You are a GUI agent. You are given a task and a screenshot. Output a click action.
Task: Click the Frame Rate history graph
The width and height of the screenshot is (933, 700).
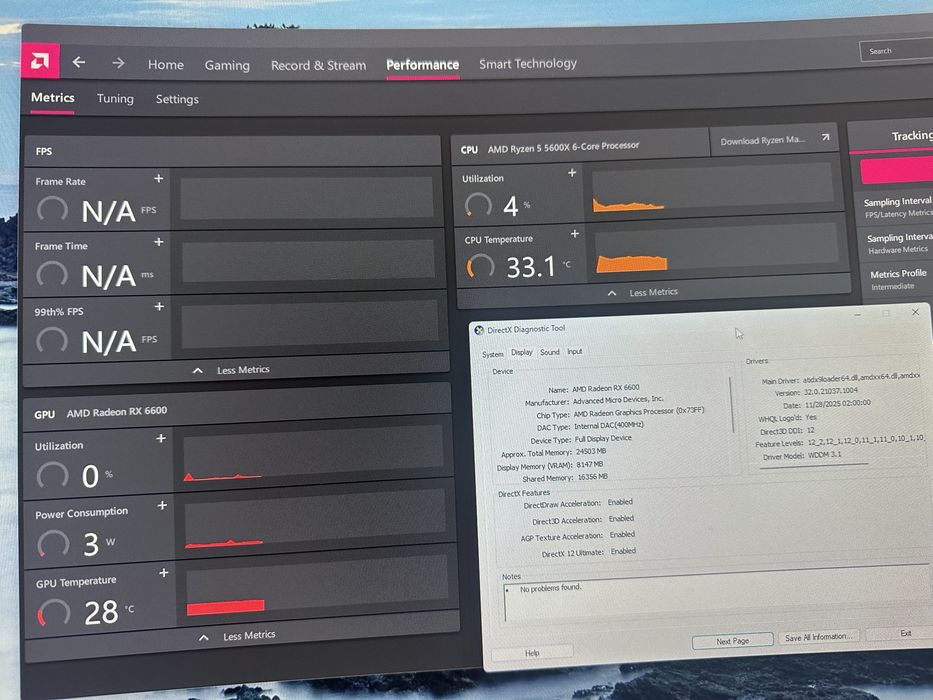pyautogui.click(x=306, y=198)
